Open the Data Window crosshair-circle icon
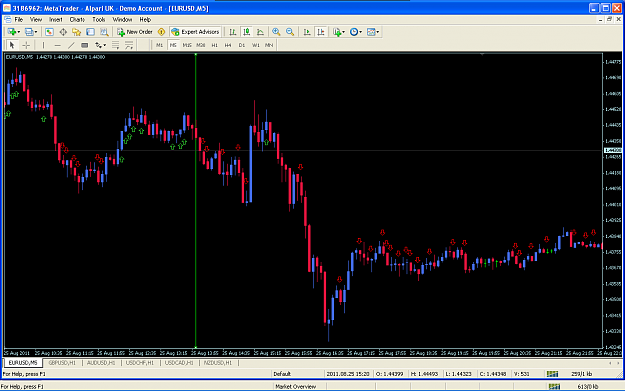This screenshot has height=391, width=625. [63, 32]
